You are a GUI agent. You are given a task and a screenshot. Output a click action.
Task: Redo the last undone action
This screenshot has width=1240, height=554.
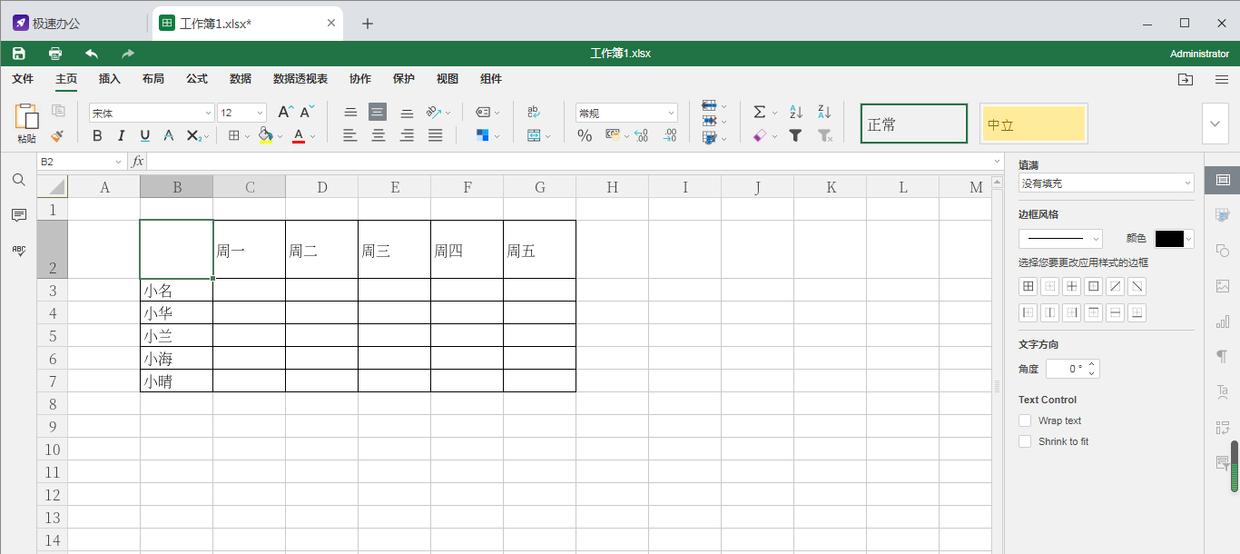point(128,53)
